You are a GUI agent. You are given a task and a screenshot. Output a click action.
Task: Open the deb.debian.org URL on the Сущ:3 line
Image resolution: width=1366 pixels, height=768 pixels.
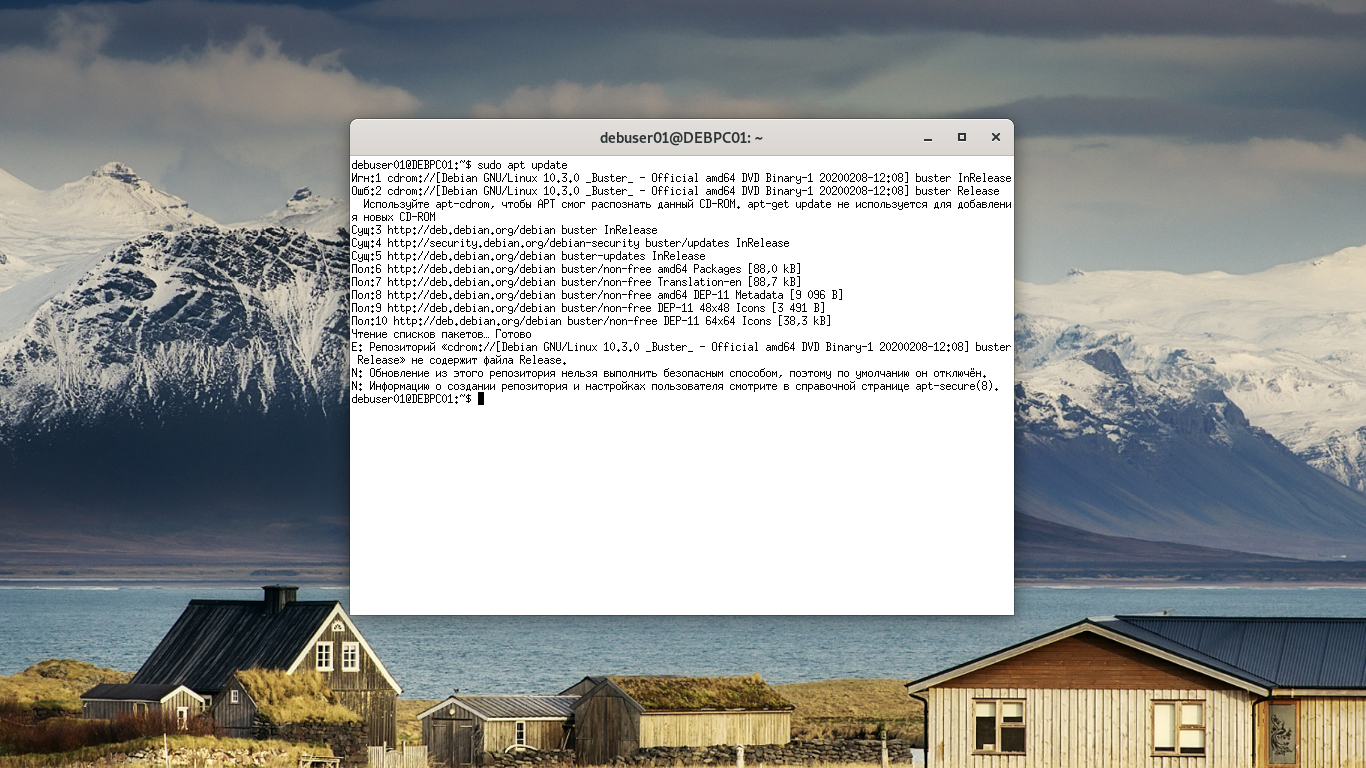[x=470, y=230]
